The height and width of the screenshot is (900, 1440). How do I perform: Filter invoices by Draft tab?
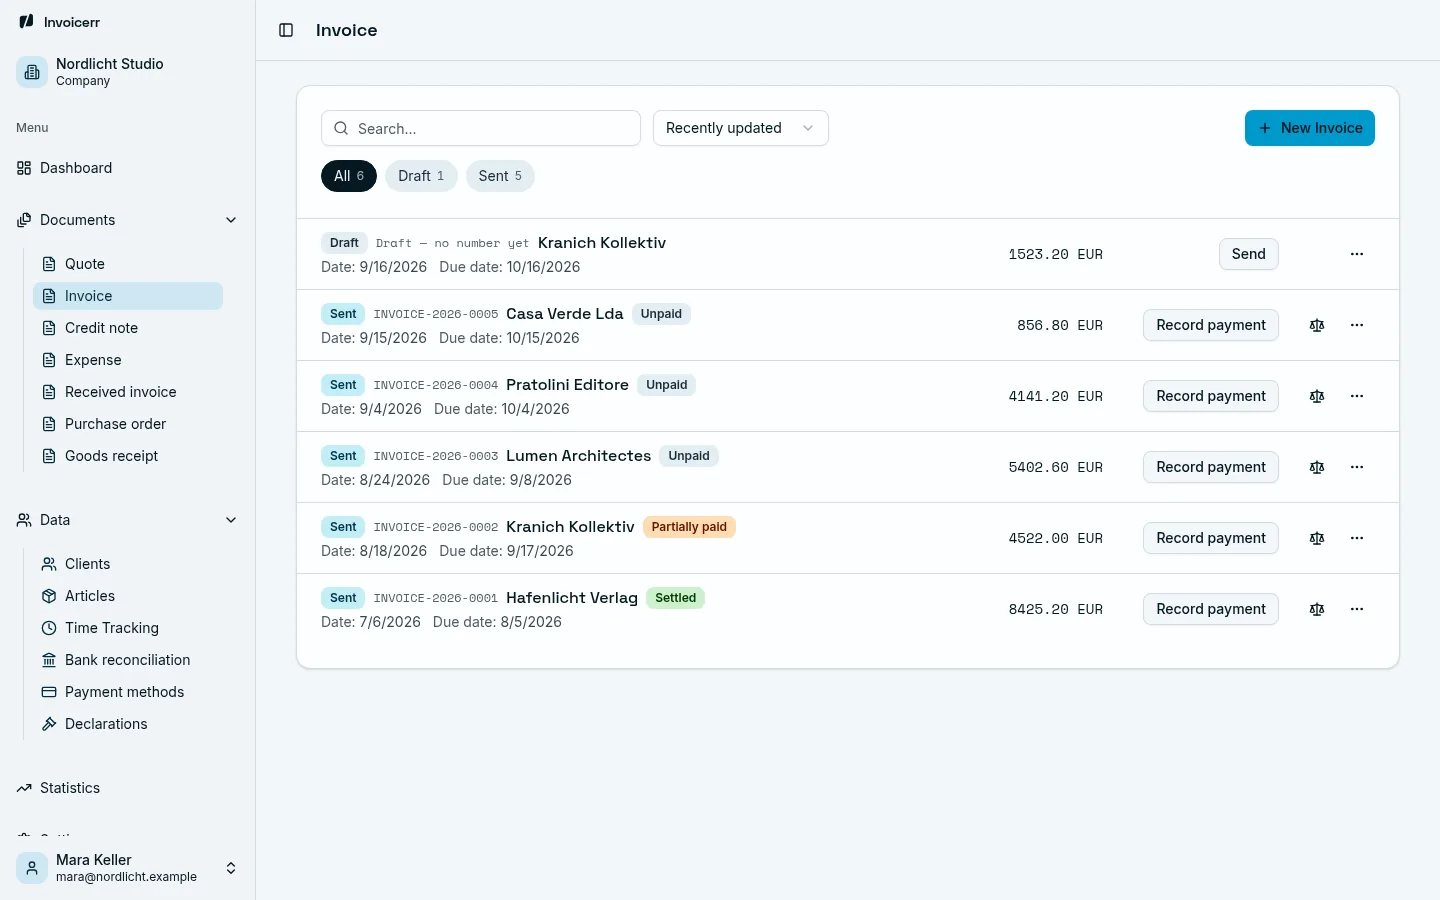point(421,176)
